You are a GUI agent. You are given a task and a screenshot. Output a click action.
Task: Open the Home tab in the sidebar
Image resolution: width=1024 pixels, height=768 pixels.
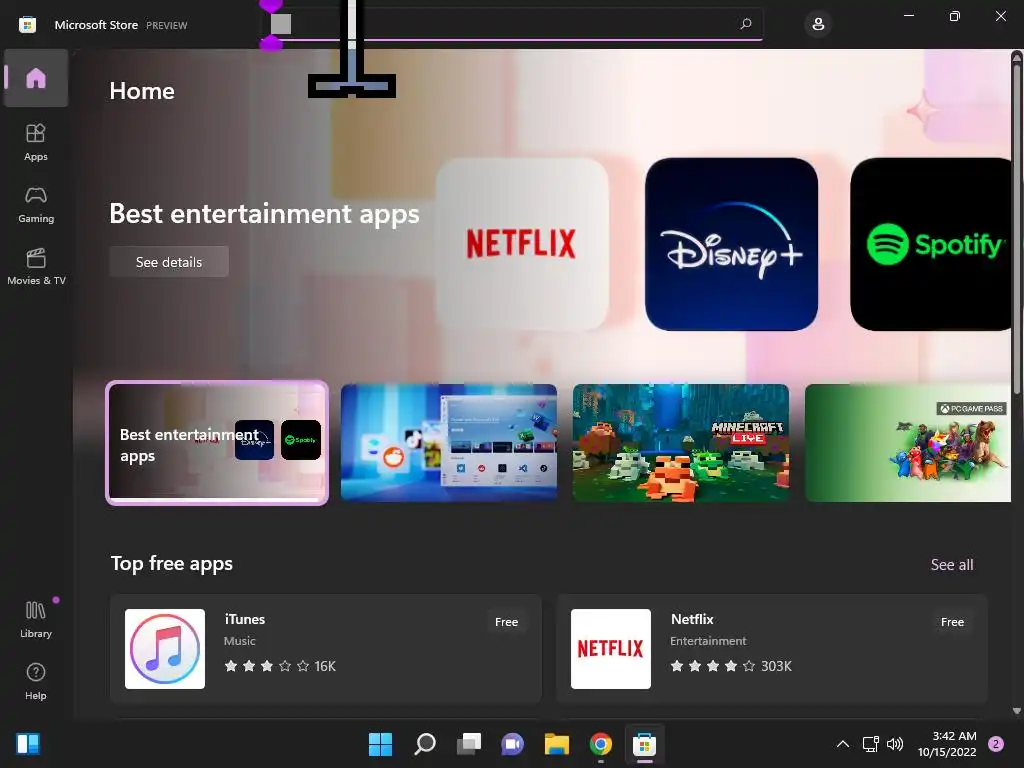click(x=36, y=78)
